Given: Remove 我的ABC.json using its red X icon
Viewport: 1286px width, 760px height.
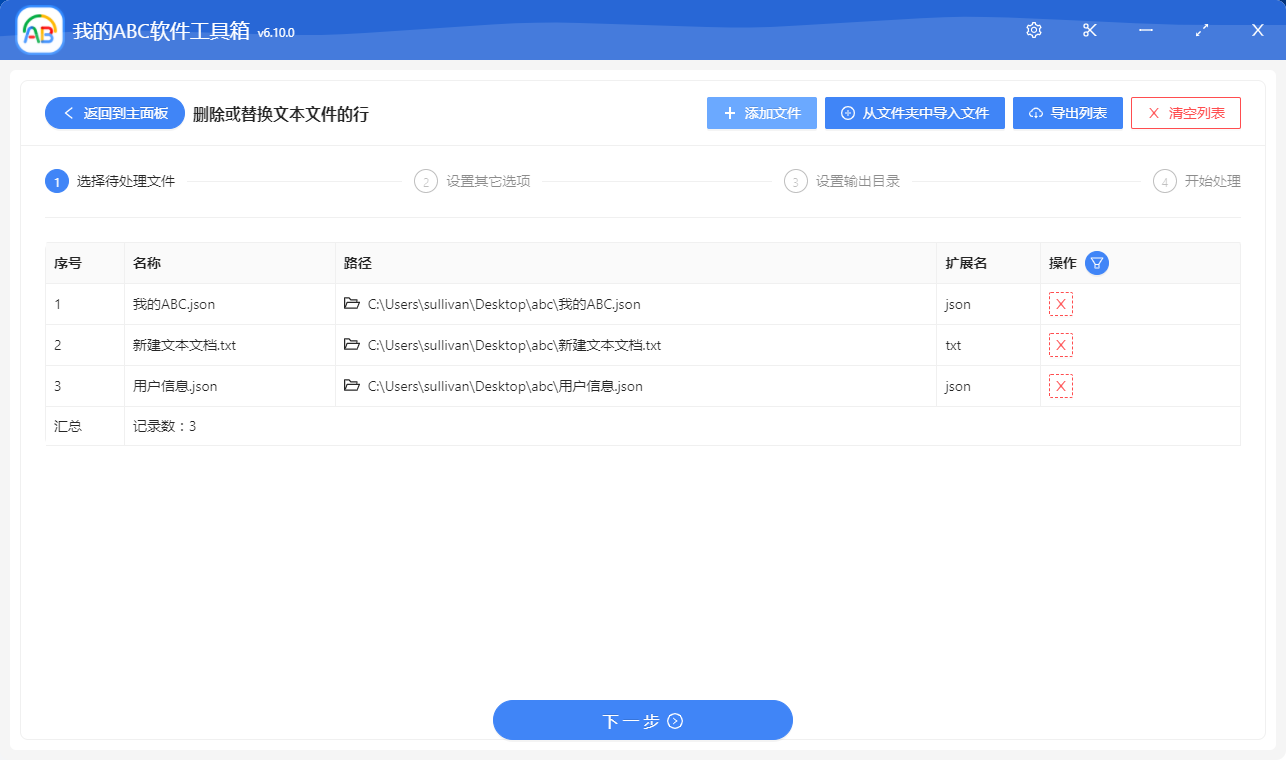Looking at the screenshot, I should tap(1060, 303).
